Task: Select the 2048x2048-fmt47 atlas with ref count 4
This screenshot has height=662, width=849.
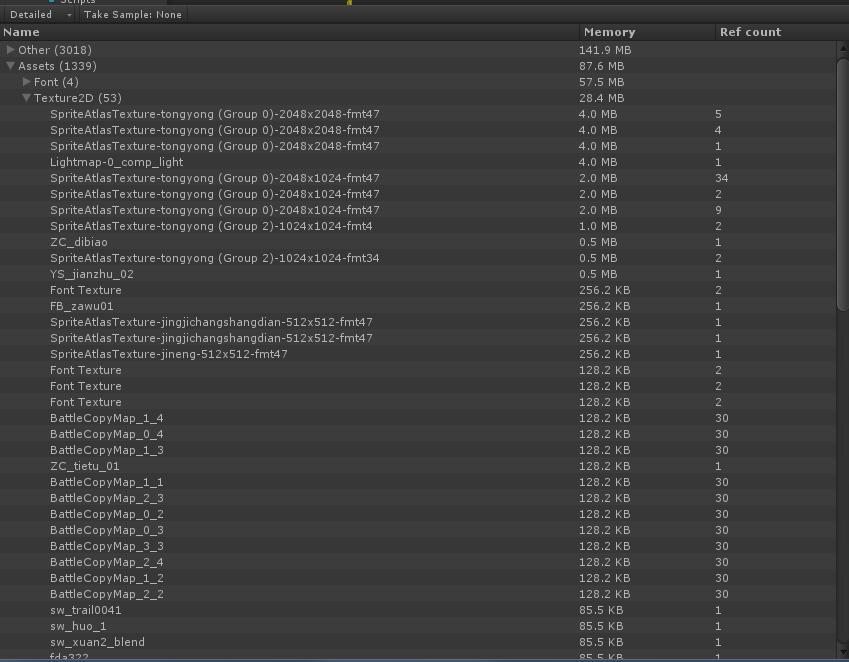Action: click(x=418, y=130)
